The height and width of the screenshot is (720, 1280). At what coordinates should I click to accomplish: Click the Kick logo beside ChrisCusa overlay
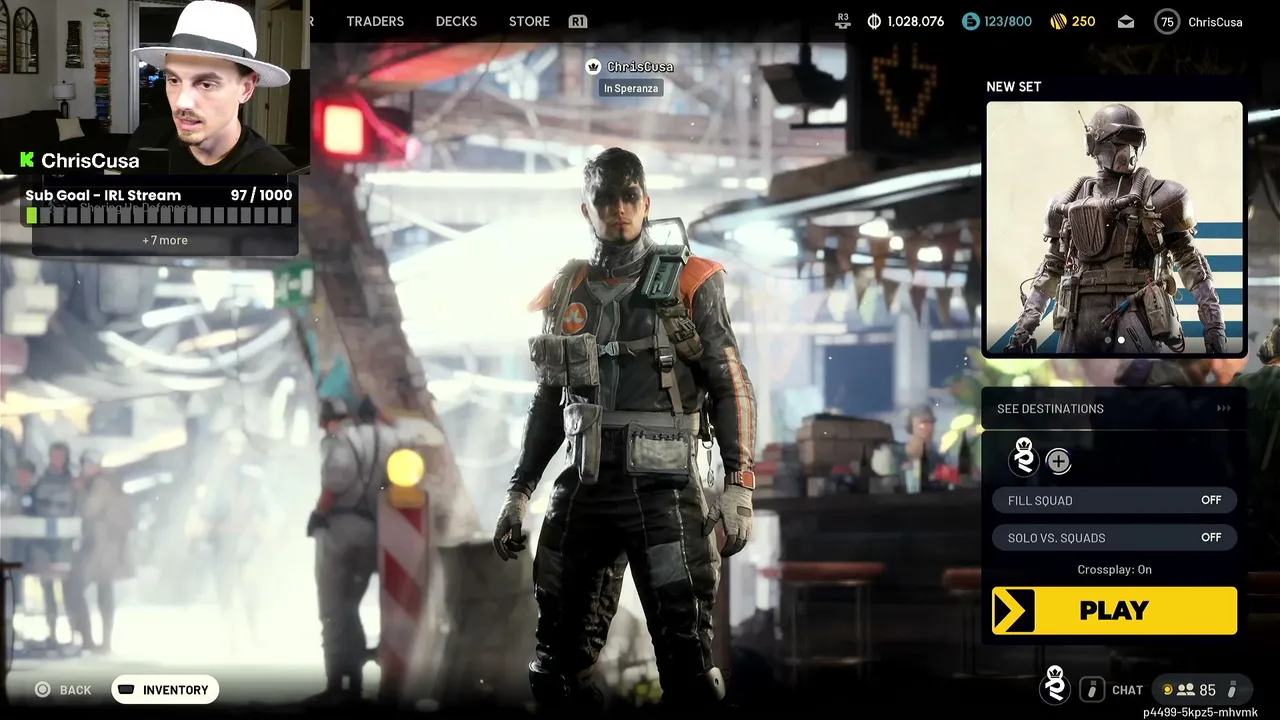tap(27, 160)
